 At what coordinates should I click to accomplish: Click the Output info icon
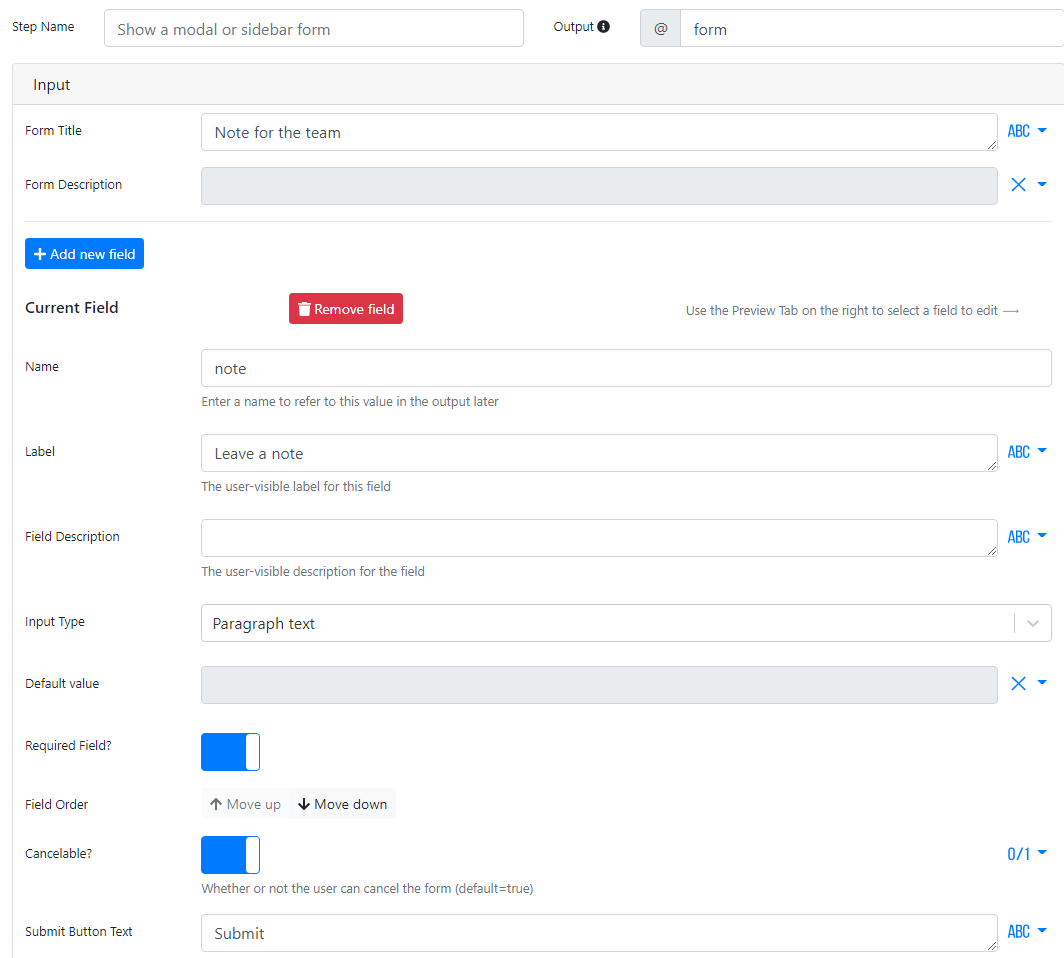pos(603,26)
